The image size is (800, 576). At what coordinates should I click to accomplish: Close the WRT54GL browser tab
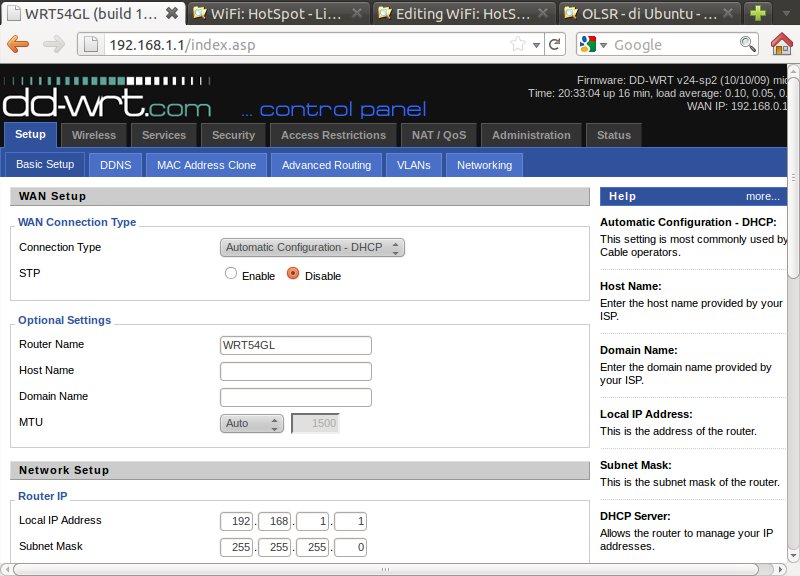point(172,13)
